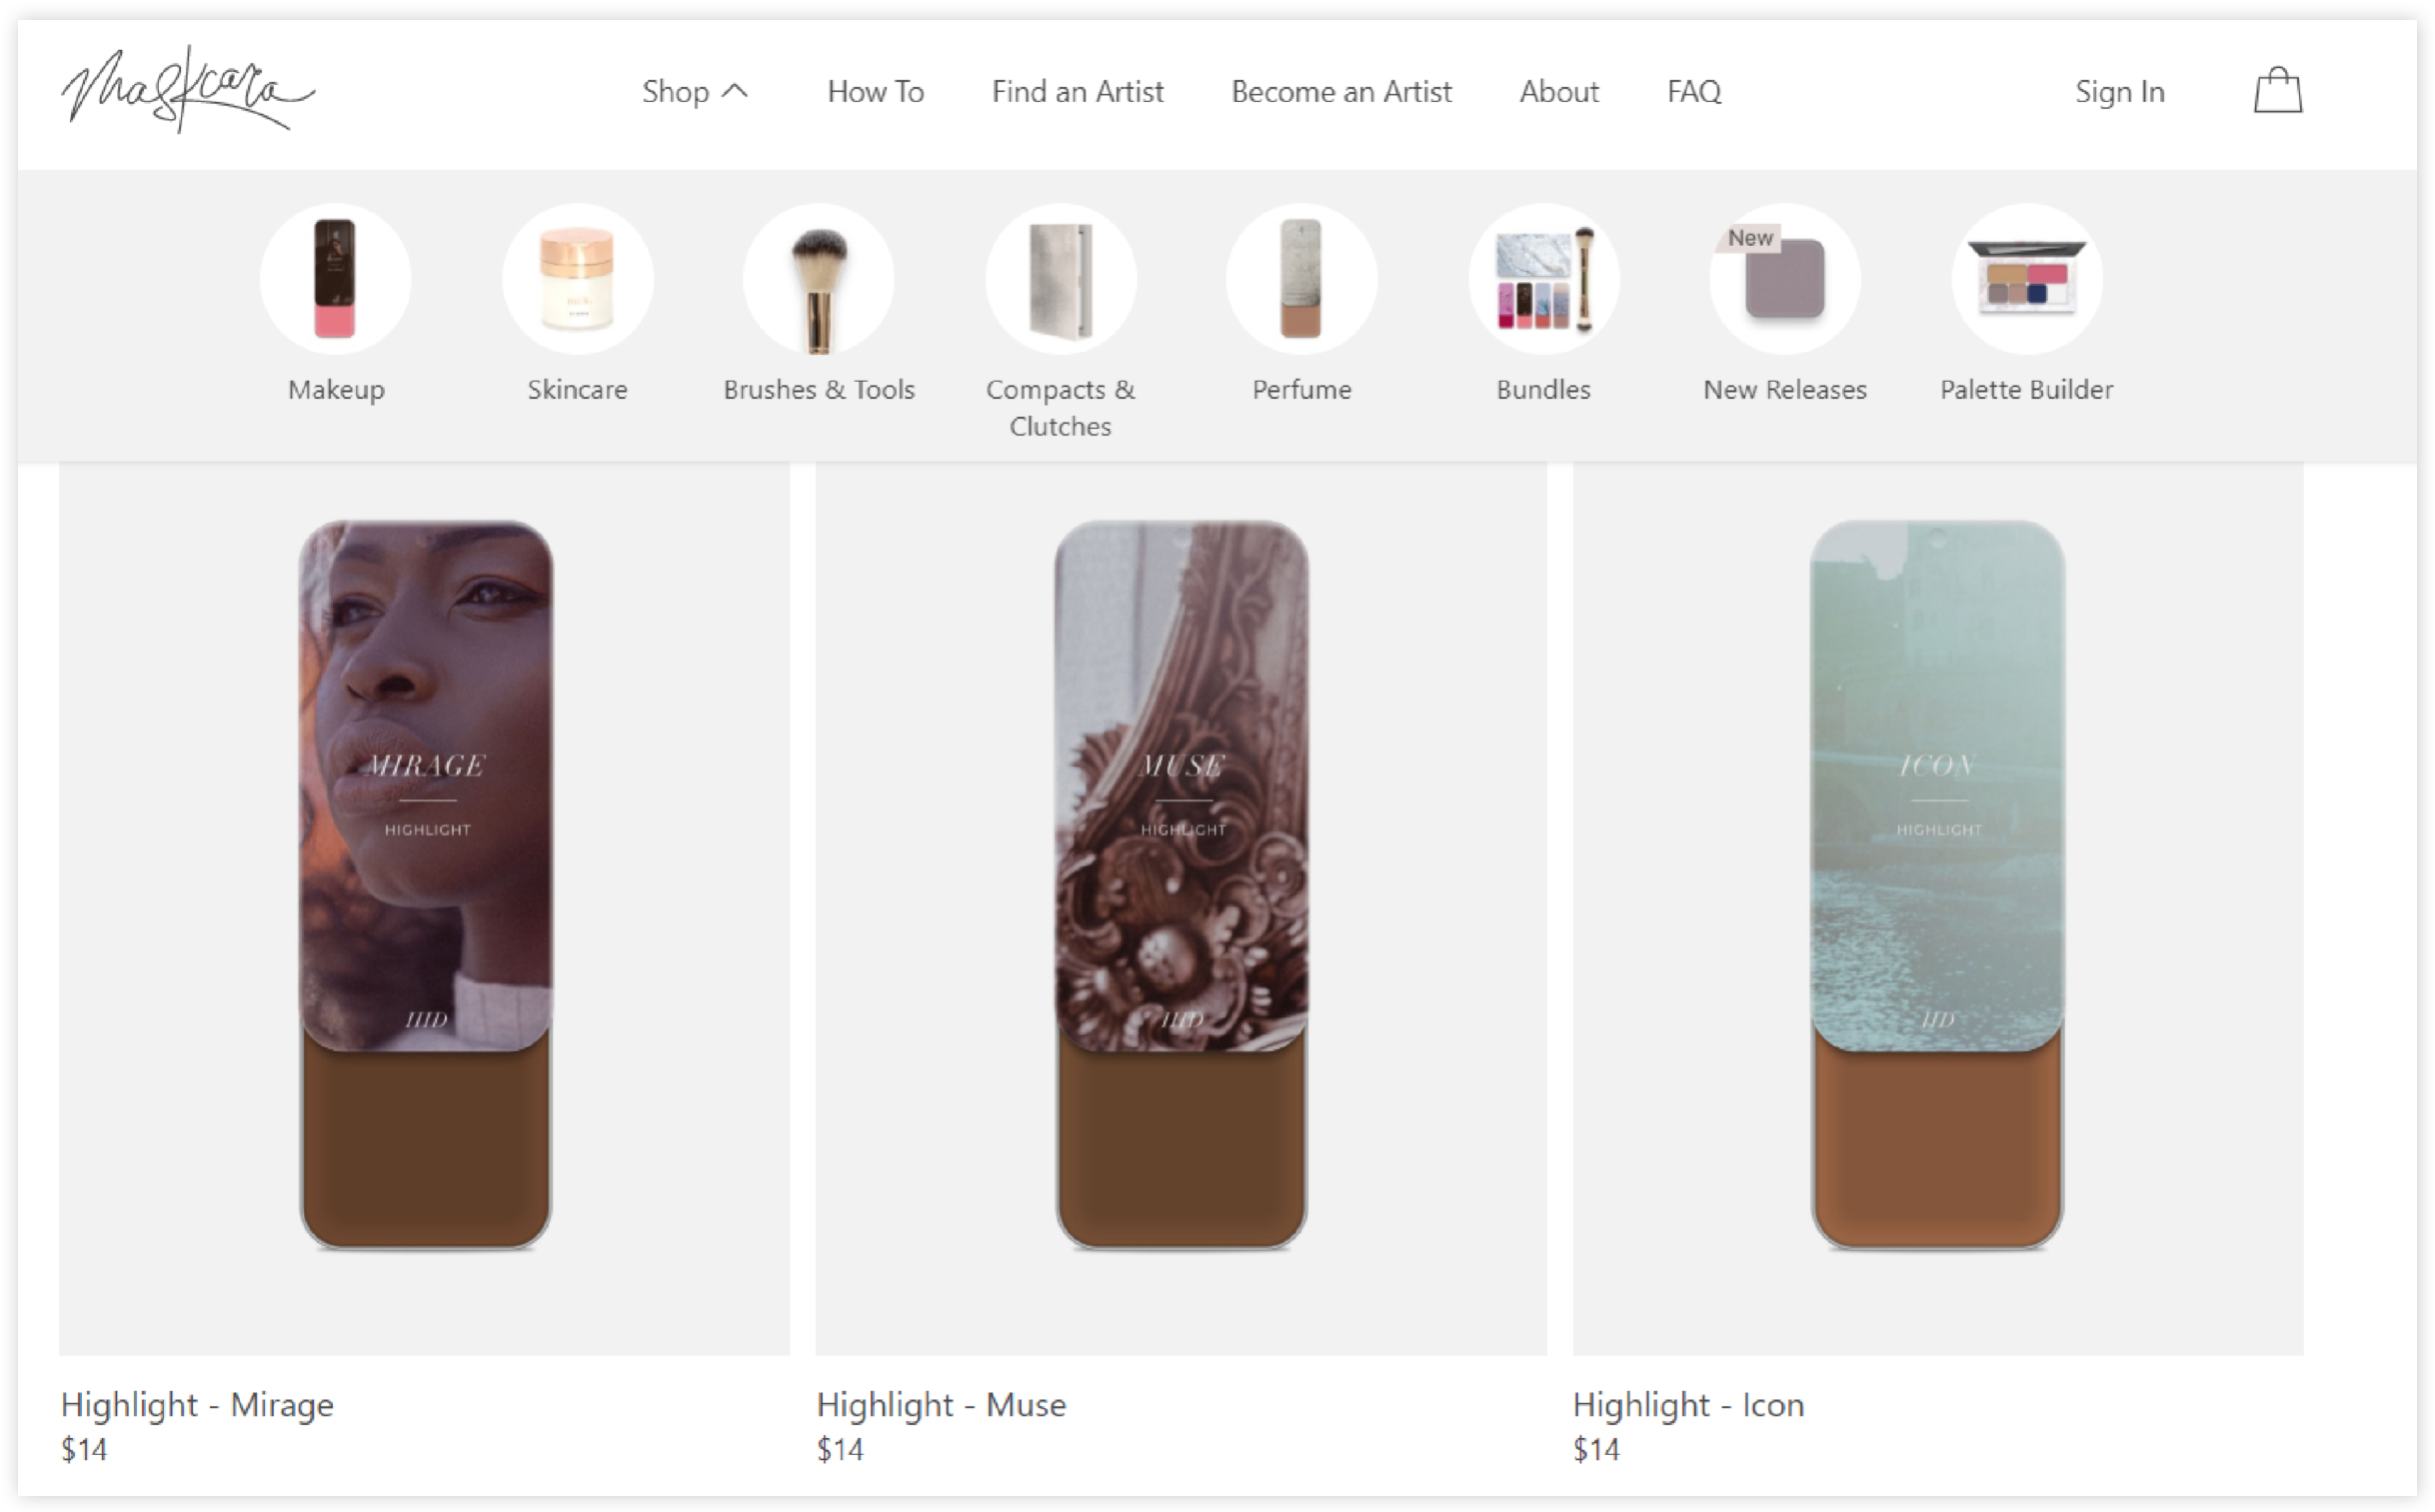Click the Perfume label link

pyautogui.click(x=1302, y=389)
